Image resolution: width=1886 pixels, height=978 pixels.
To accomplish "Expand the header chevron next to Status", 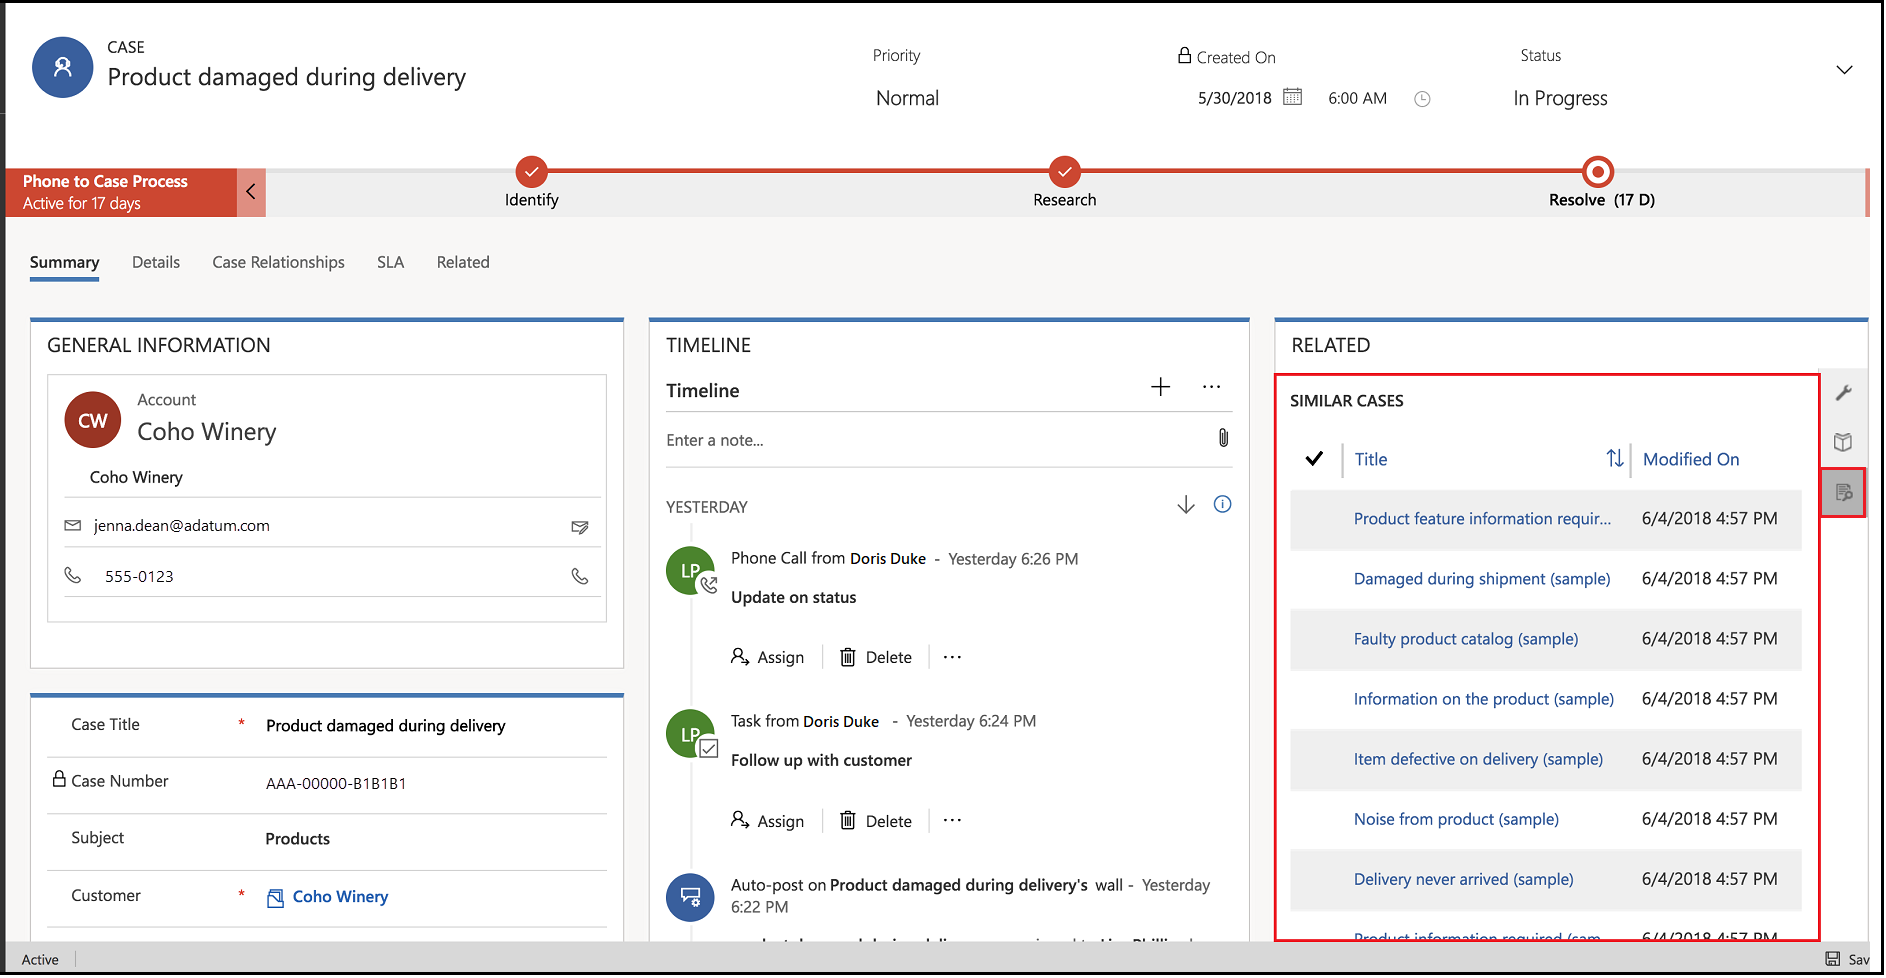I will pos(1844,70).
